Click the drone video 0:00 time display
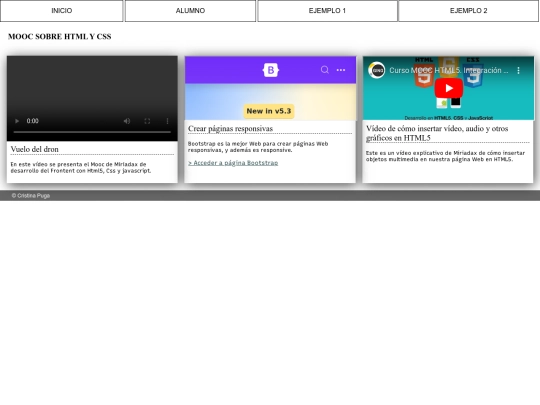540x405 pixels. 33,121
